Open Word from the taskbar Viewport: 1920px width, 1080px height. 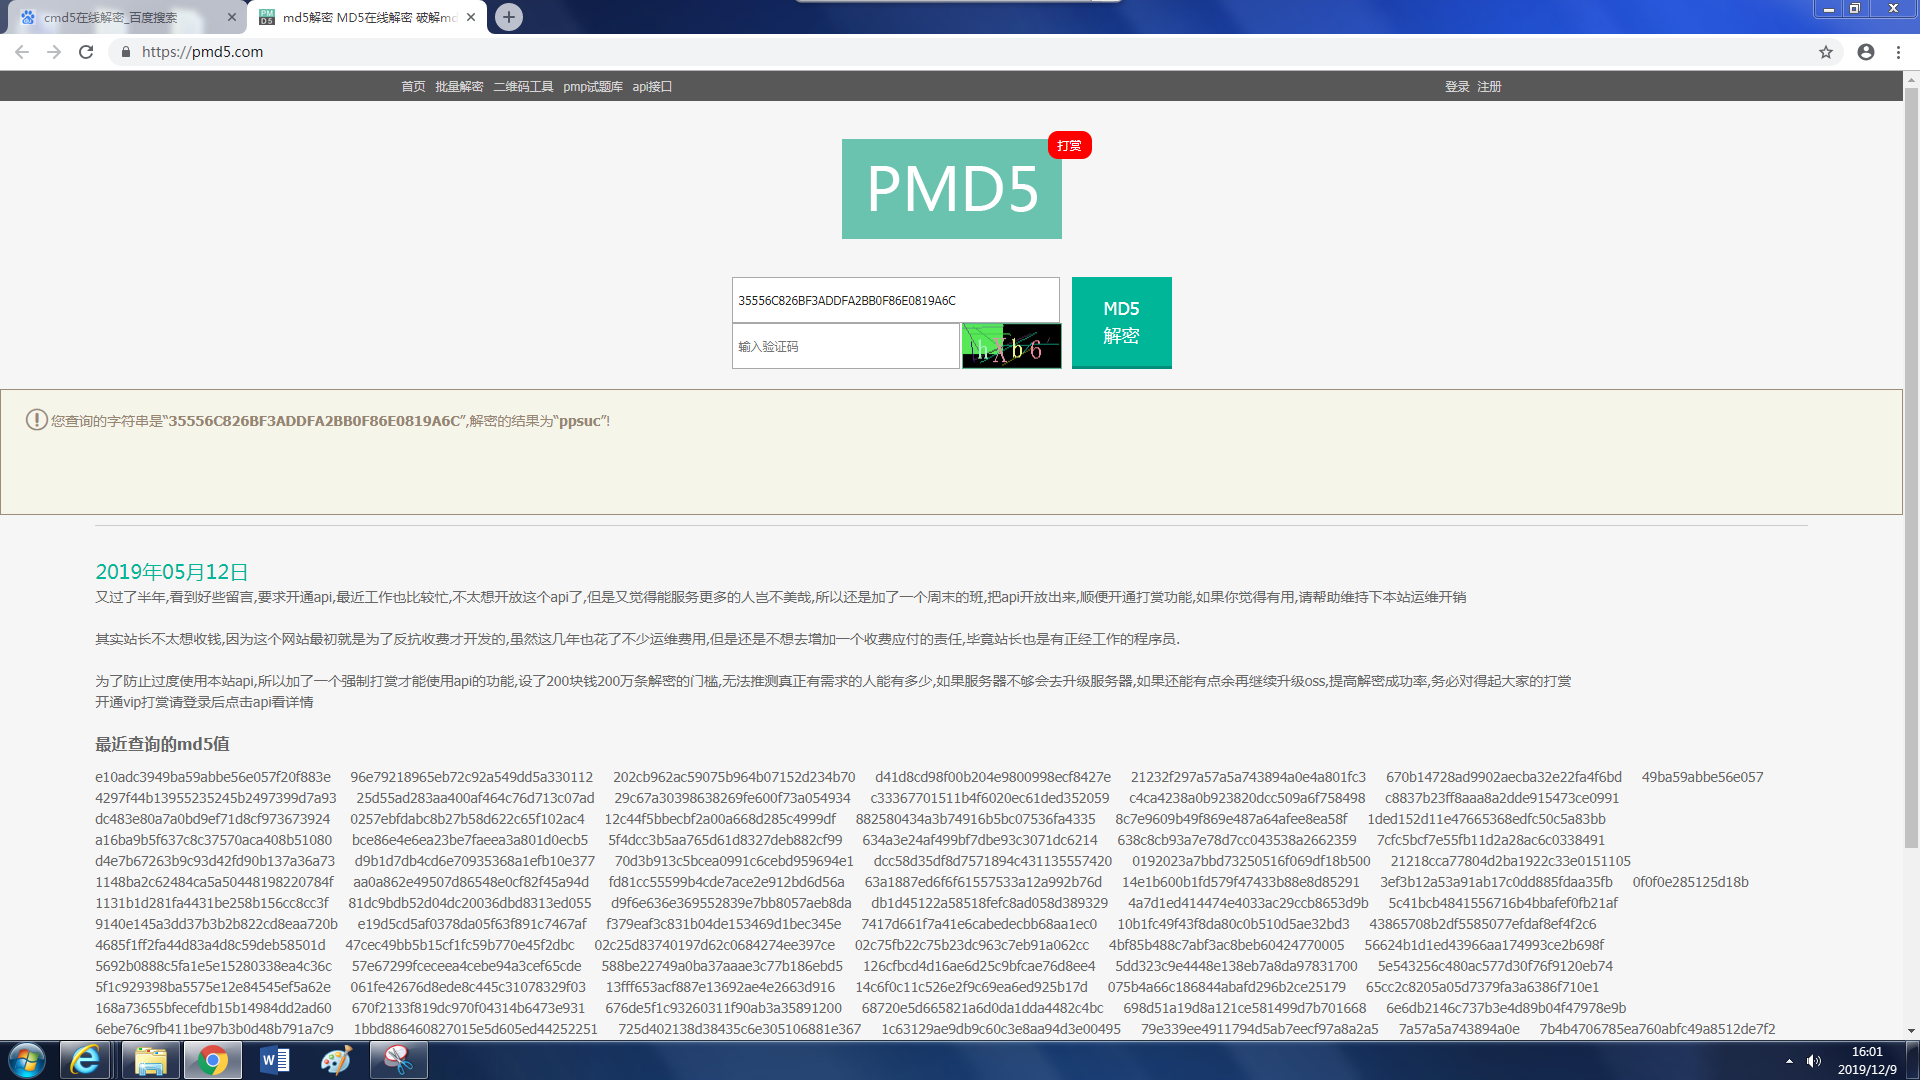[274, 1060]
